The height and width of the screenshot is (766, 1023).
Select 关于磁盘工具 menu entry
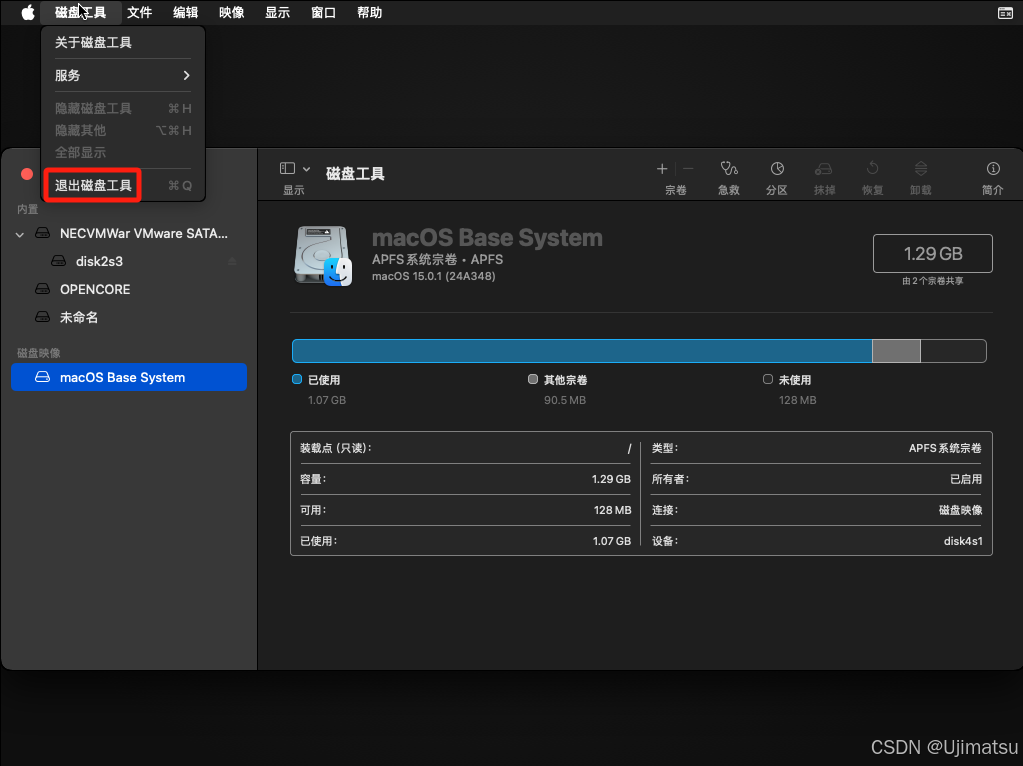(x=123, y=42)
